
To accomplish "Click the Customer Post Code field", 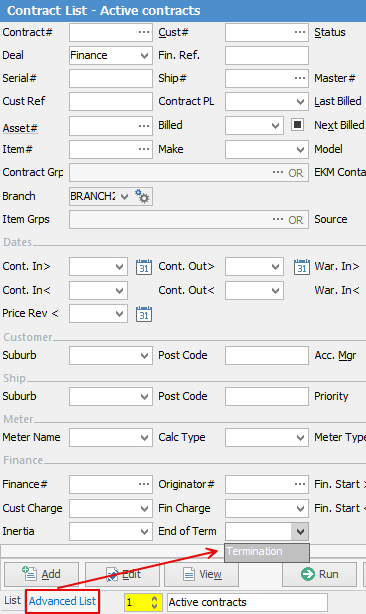I will point(267,355).
